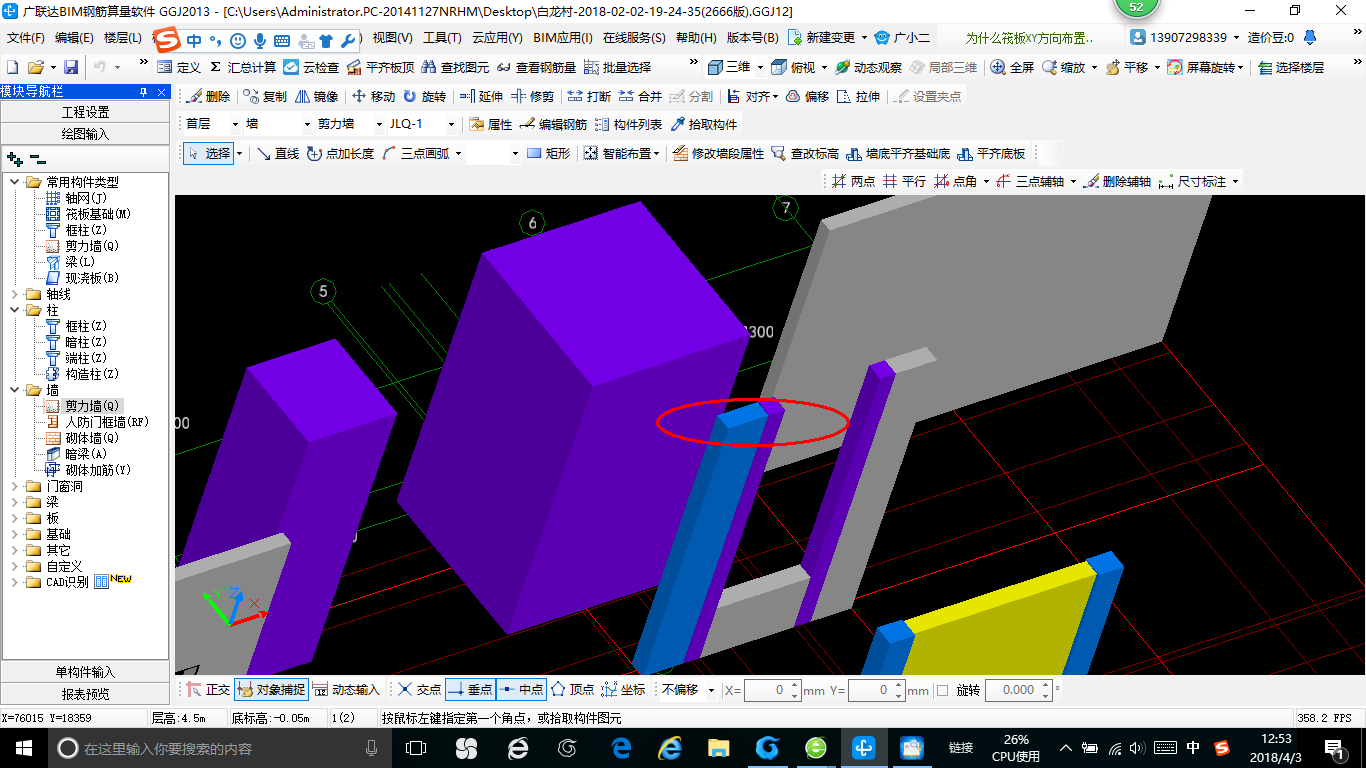Open the 帮助(H) menu
This screenshot has height=768, width=1366.
[696, 38]
